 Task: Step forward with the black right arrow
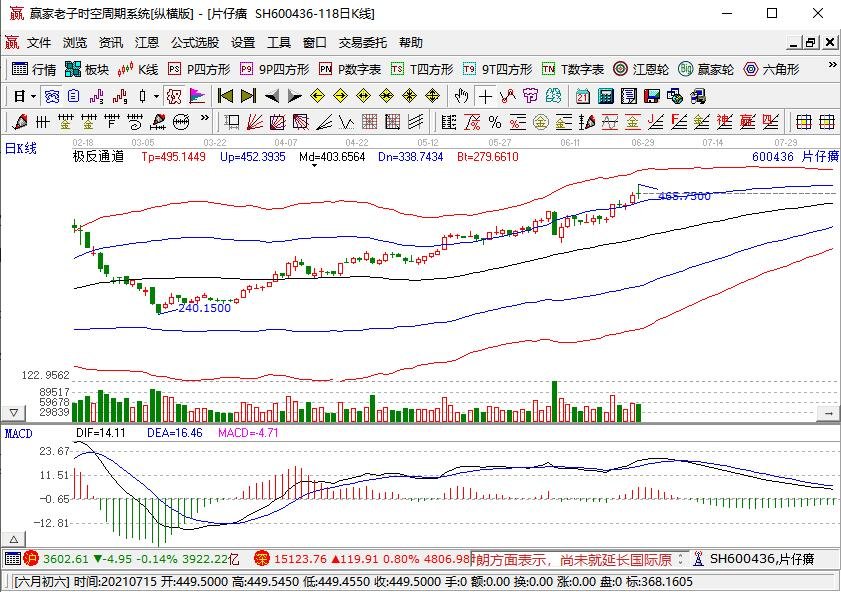click(x=294, y=97)
